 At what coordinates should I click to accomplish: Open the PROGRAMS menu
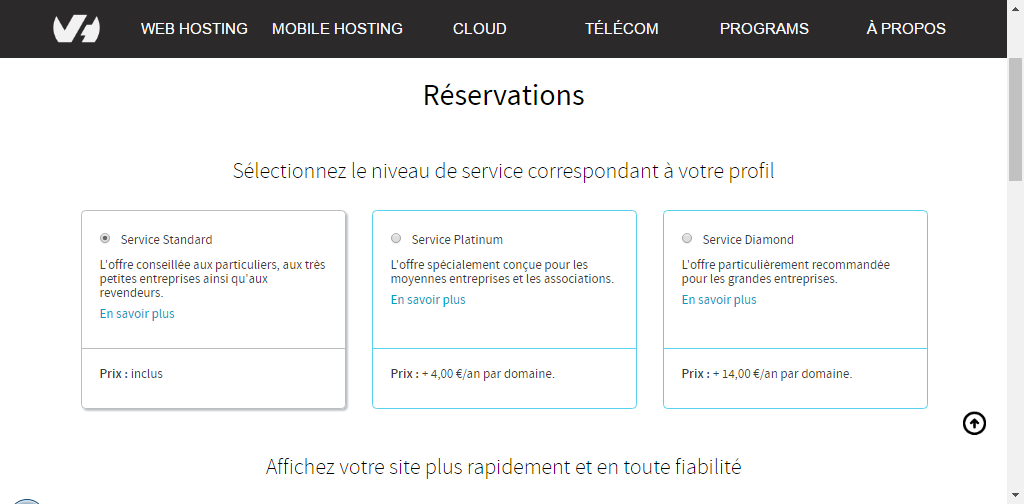coord(764,29)
